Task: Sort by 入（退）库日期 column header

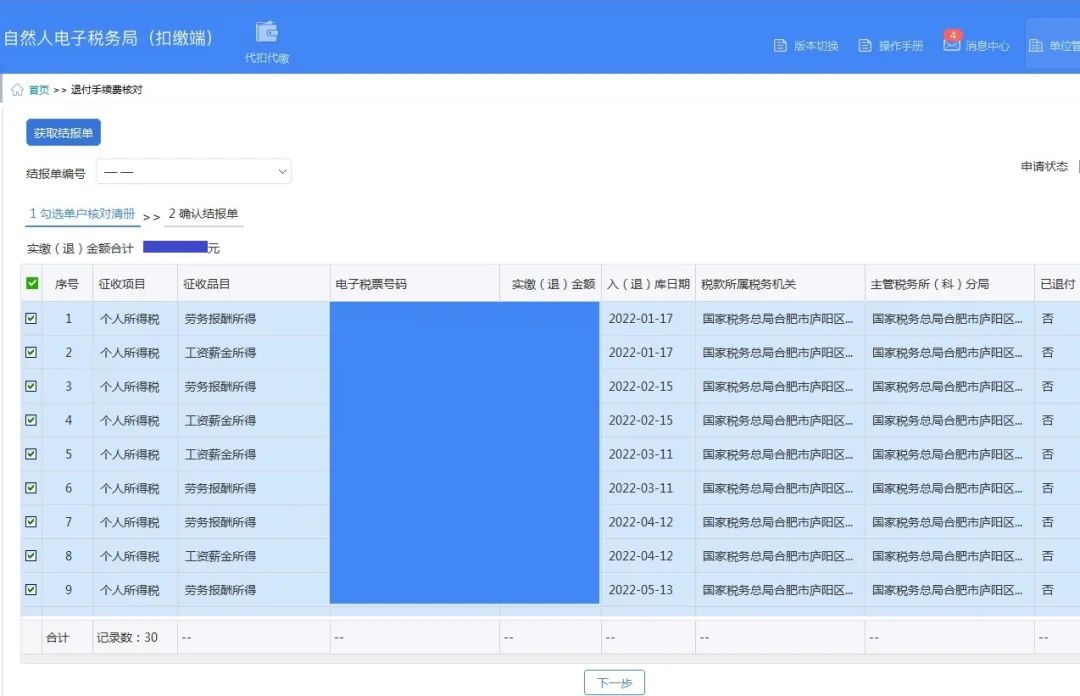Action: point(648,284)
